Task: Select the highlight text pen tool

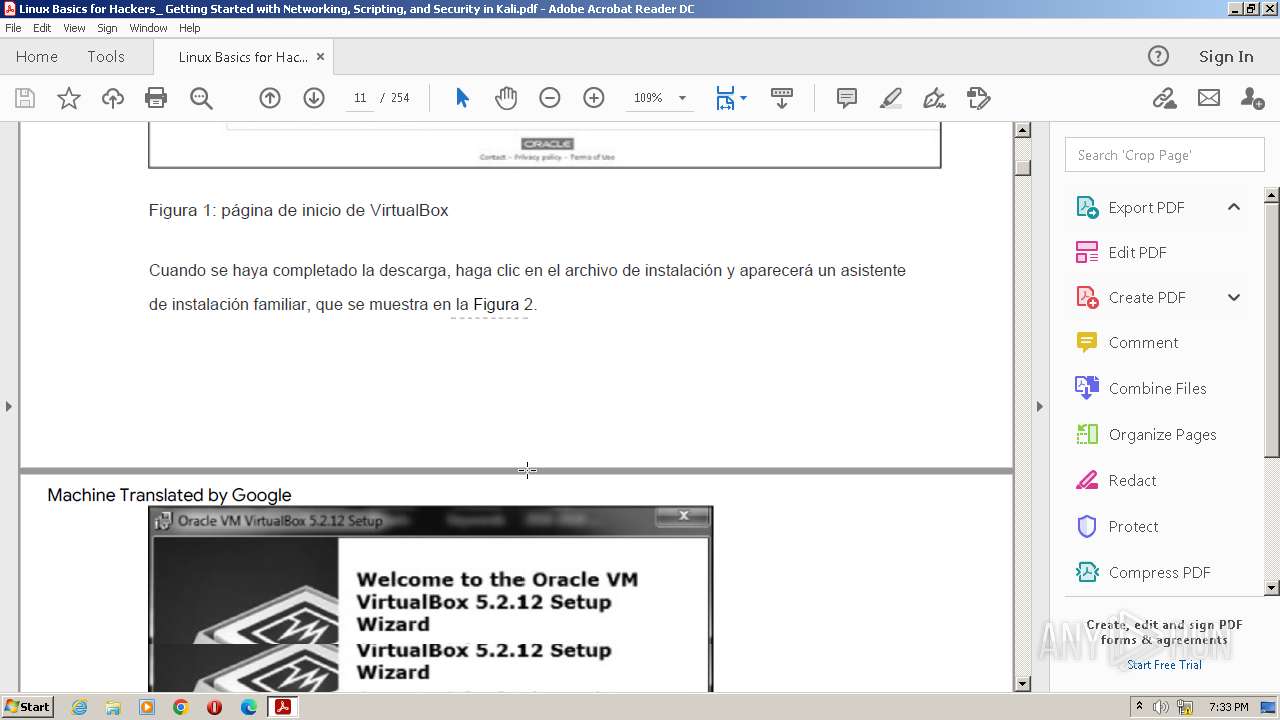Action: 891,98
